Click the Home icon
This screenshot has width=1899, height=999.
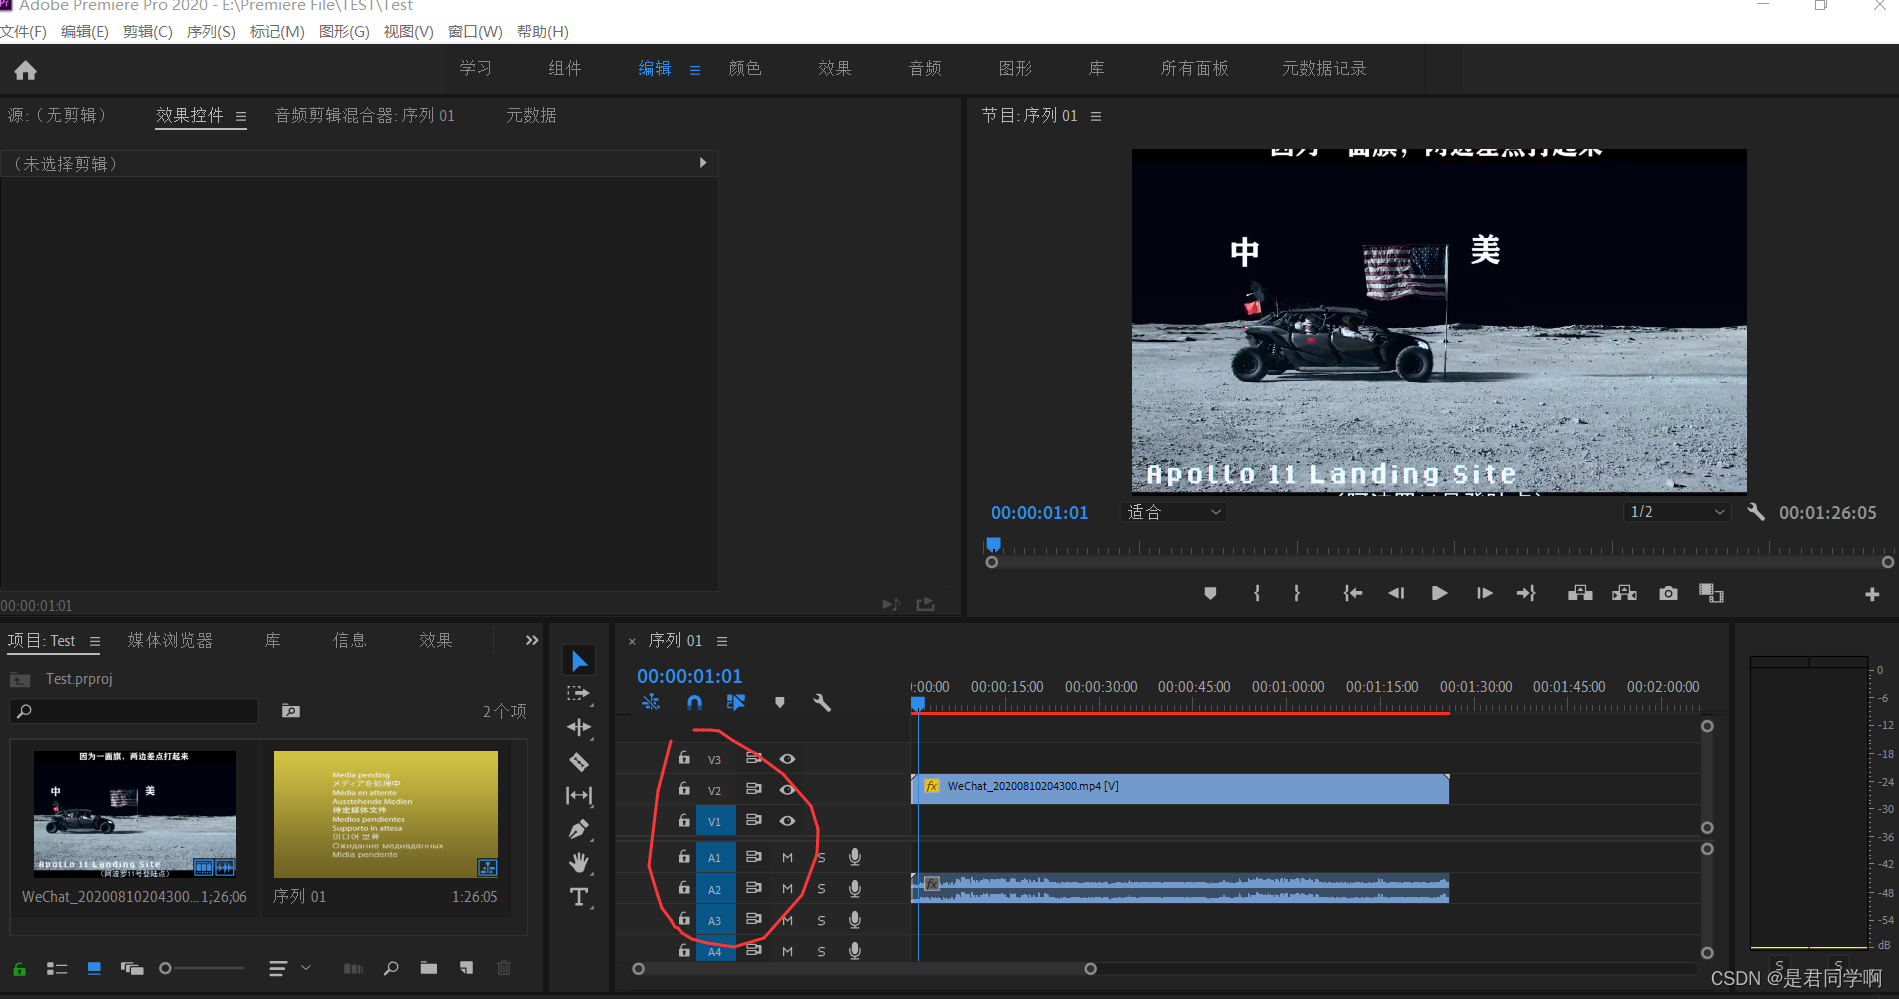pyautogui.click(x=26, y=70)
